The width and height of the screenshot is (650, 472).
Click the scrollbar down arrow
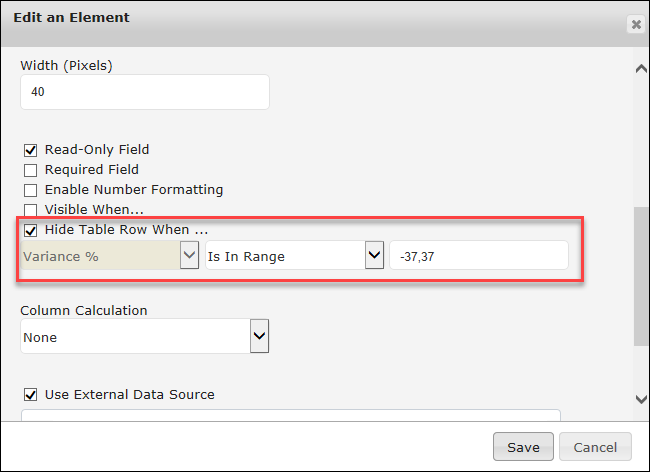pyautogui.click(x=641, y=400)
